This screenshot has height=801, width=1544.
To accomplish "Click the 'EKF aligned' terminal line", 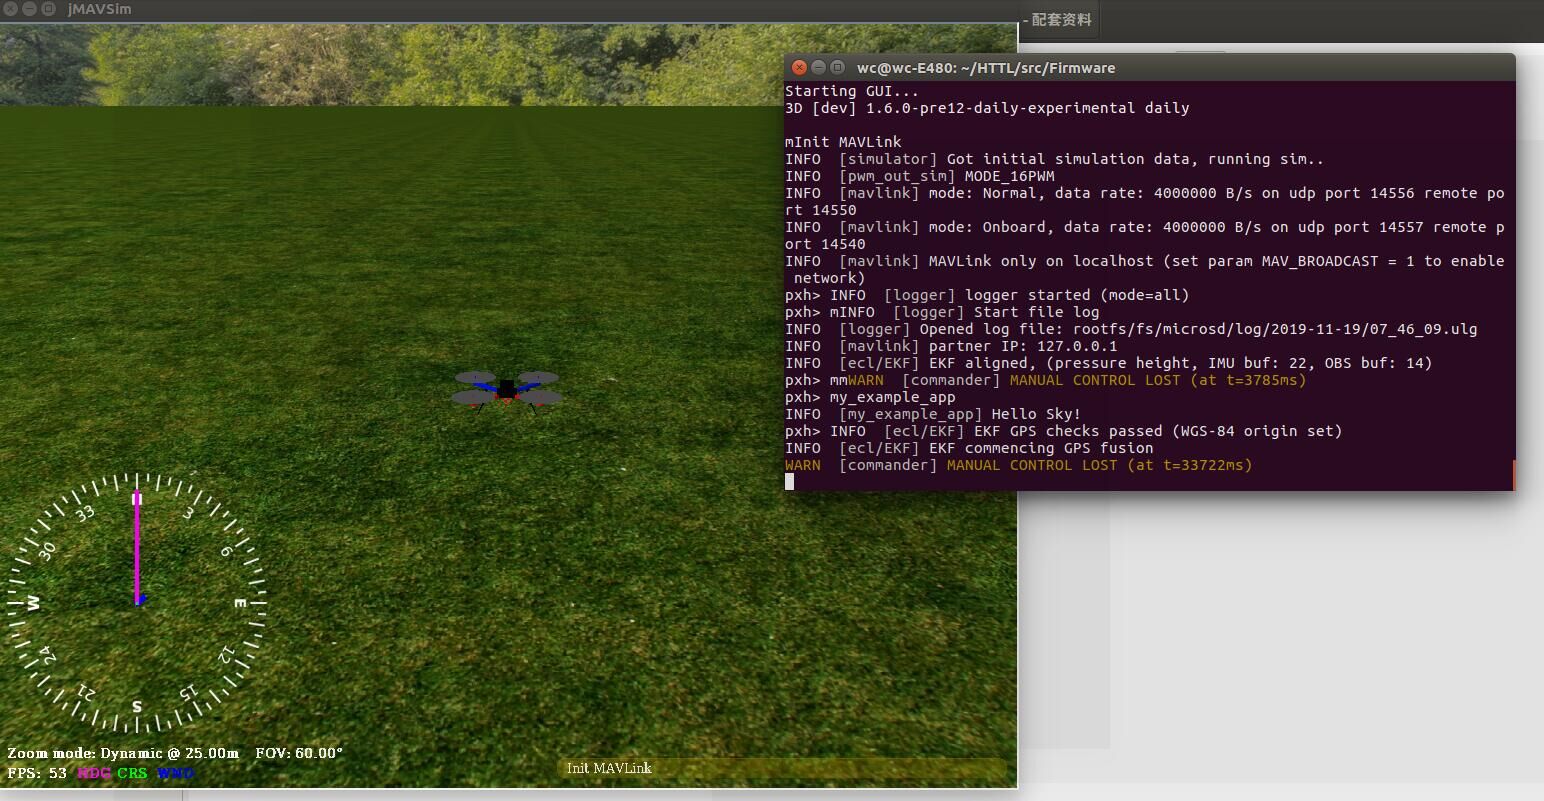I will (1109, 363).
